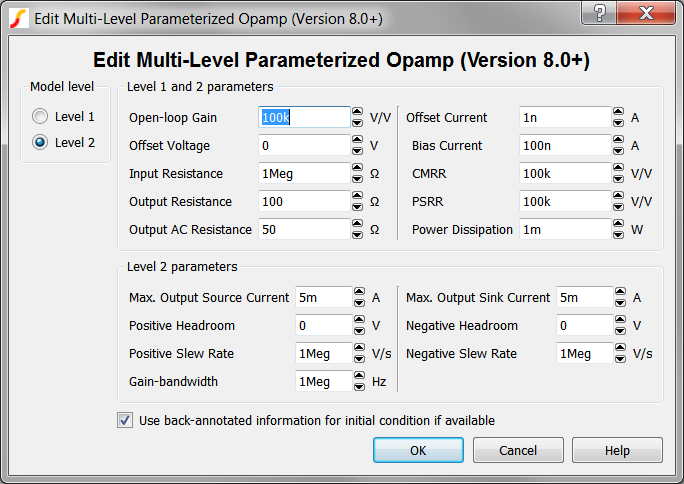684x484 pixels.
Task: Click the Offset Voltage spinner arrows
Action: (x=358, y=145)
